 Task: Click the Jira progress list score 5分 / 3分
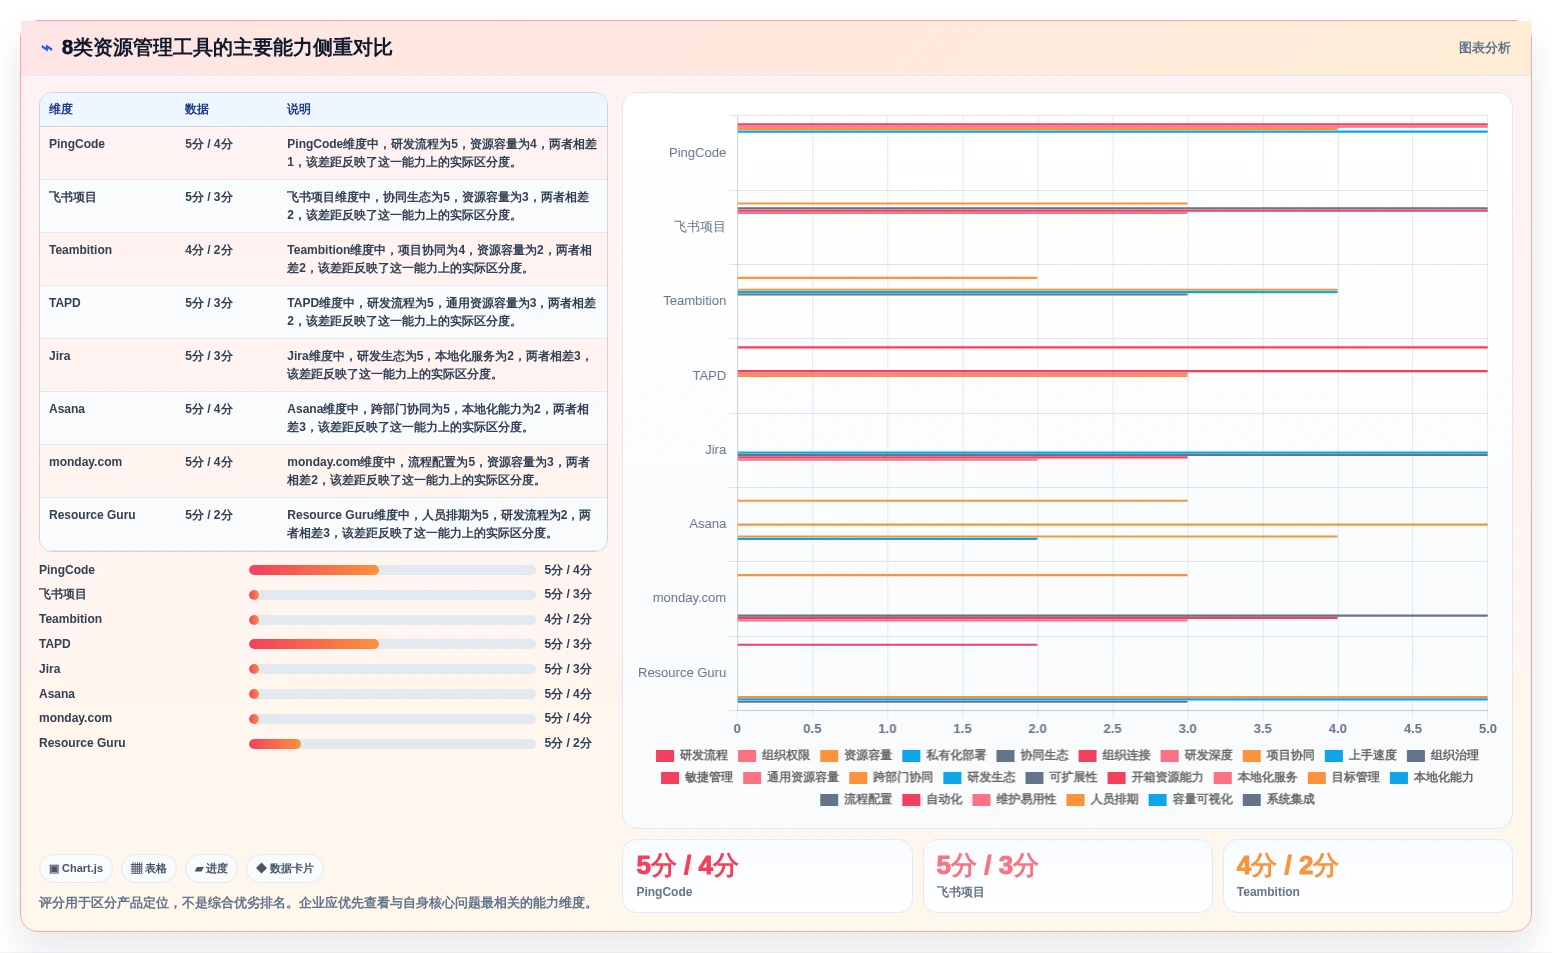click(x=568, y=669)
